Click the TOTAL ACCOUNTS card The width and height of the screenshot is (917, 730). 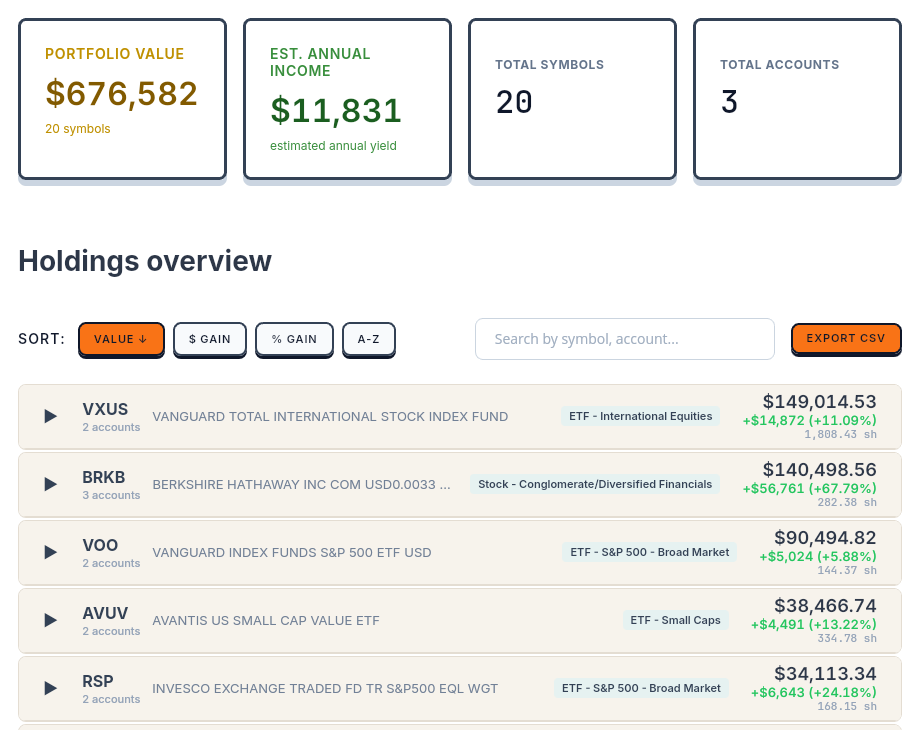pos(797,98)
